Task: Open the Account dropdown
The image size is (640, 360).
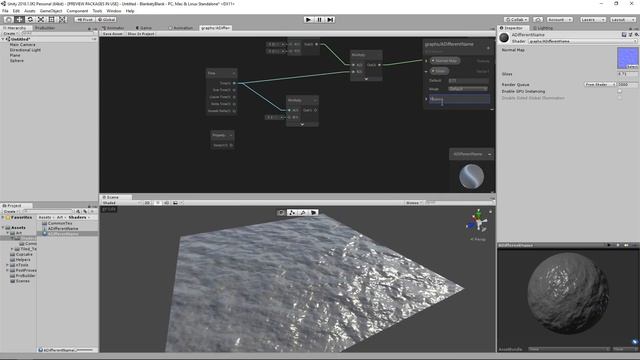Action: coord(559,20)
